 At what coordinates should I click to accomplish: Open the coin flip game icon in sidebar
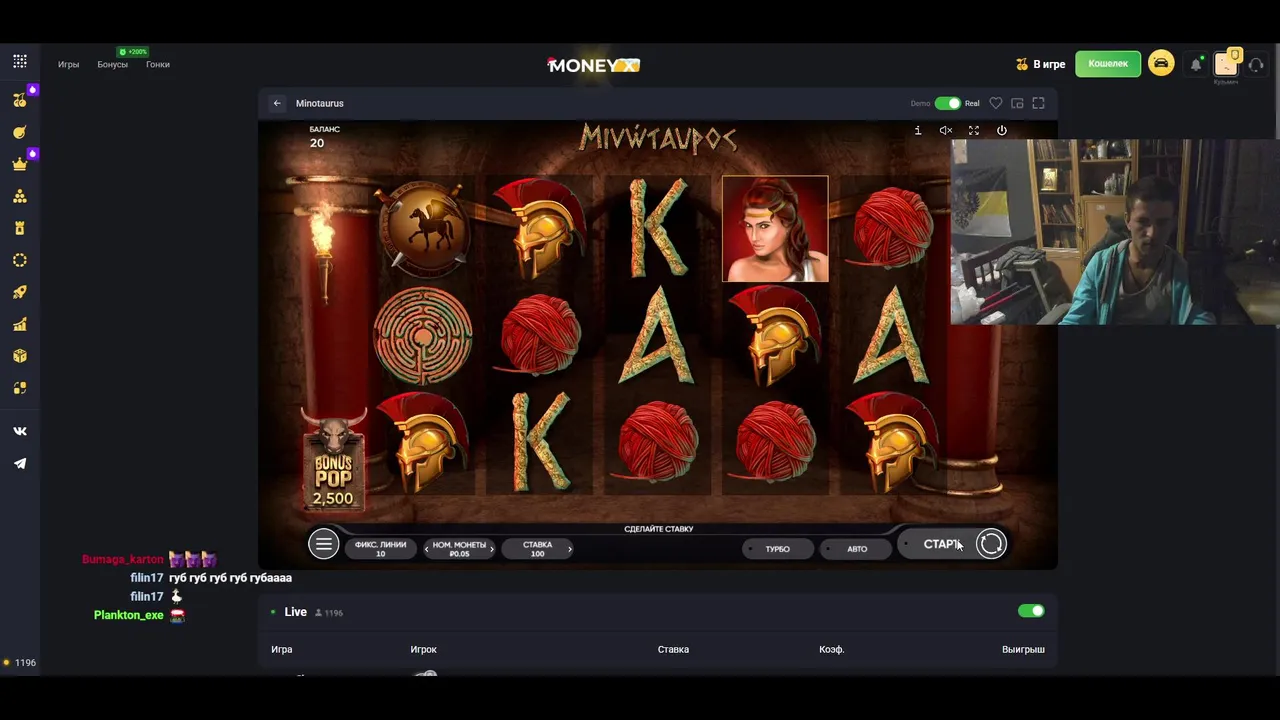click(x=20, y=388)
